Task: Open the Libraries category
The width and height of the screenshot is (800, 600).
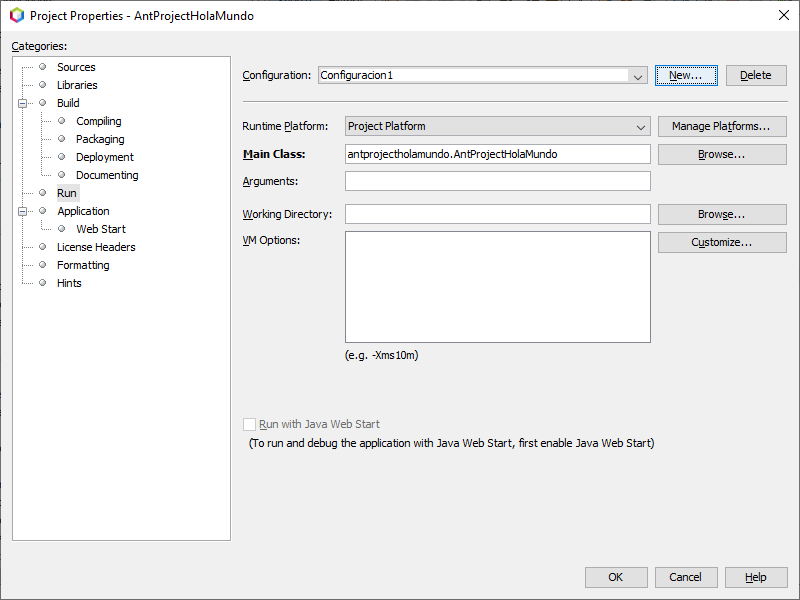Action: (77, 85)
